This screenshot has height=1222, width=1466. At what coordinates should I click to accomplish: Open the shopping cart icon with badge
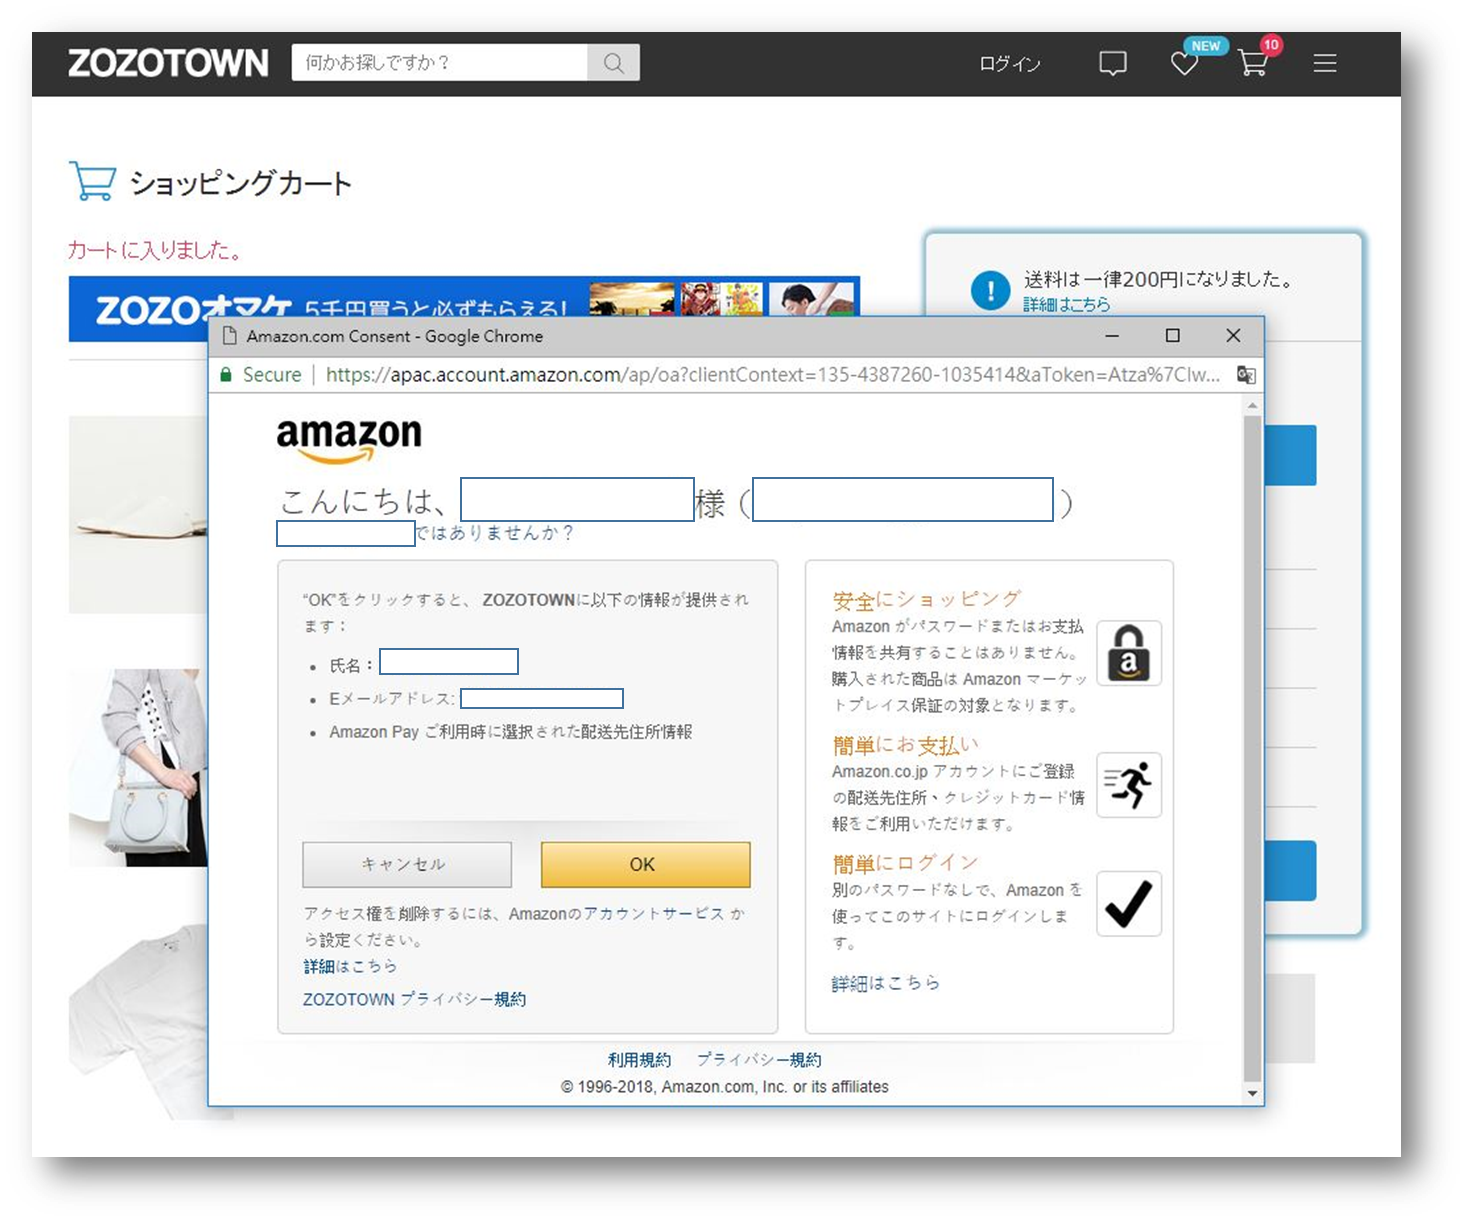[x=1252, y=63]
